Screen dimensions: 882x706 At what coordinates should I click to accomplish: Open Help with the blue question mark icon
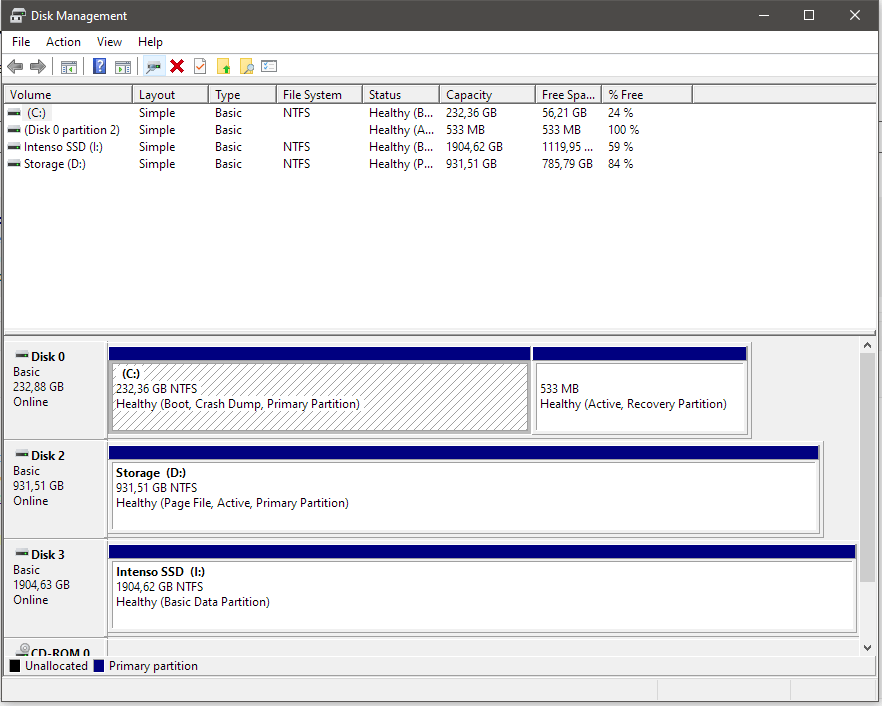[x=100, y=66]
